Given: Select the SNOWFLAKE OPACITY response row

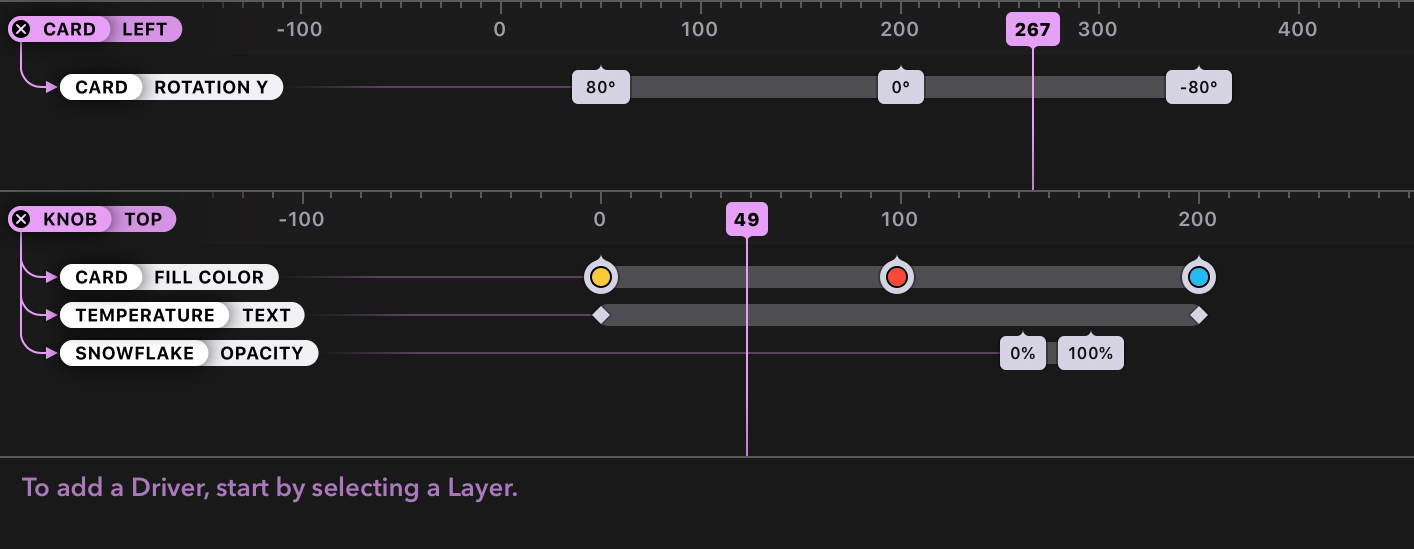Looking at the screenshot, I should [x=189, y=353].
